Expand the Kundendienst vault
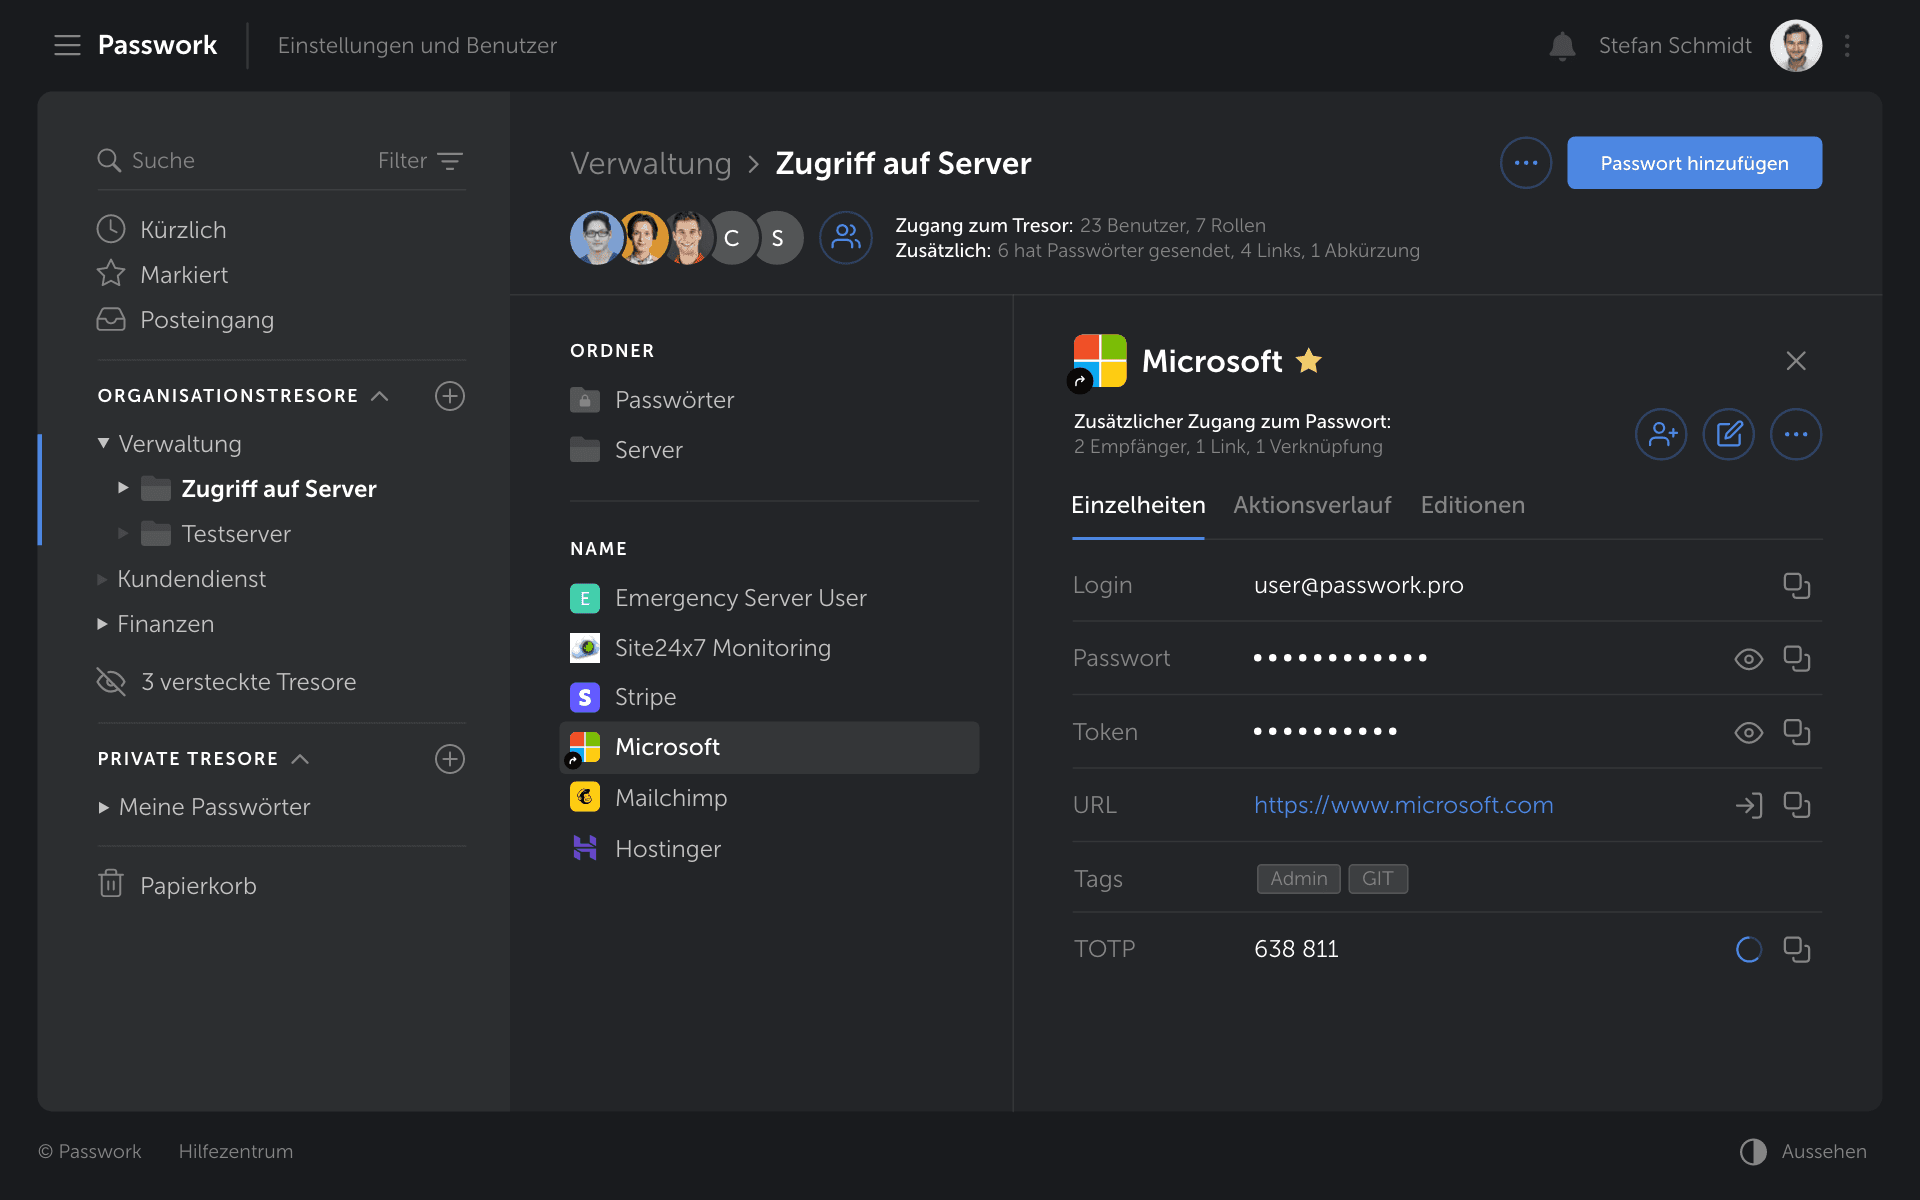Screen dimensions: 1920x1200 pyautogui.click(x=102, y=579)
